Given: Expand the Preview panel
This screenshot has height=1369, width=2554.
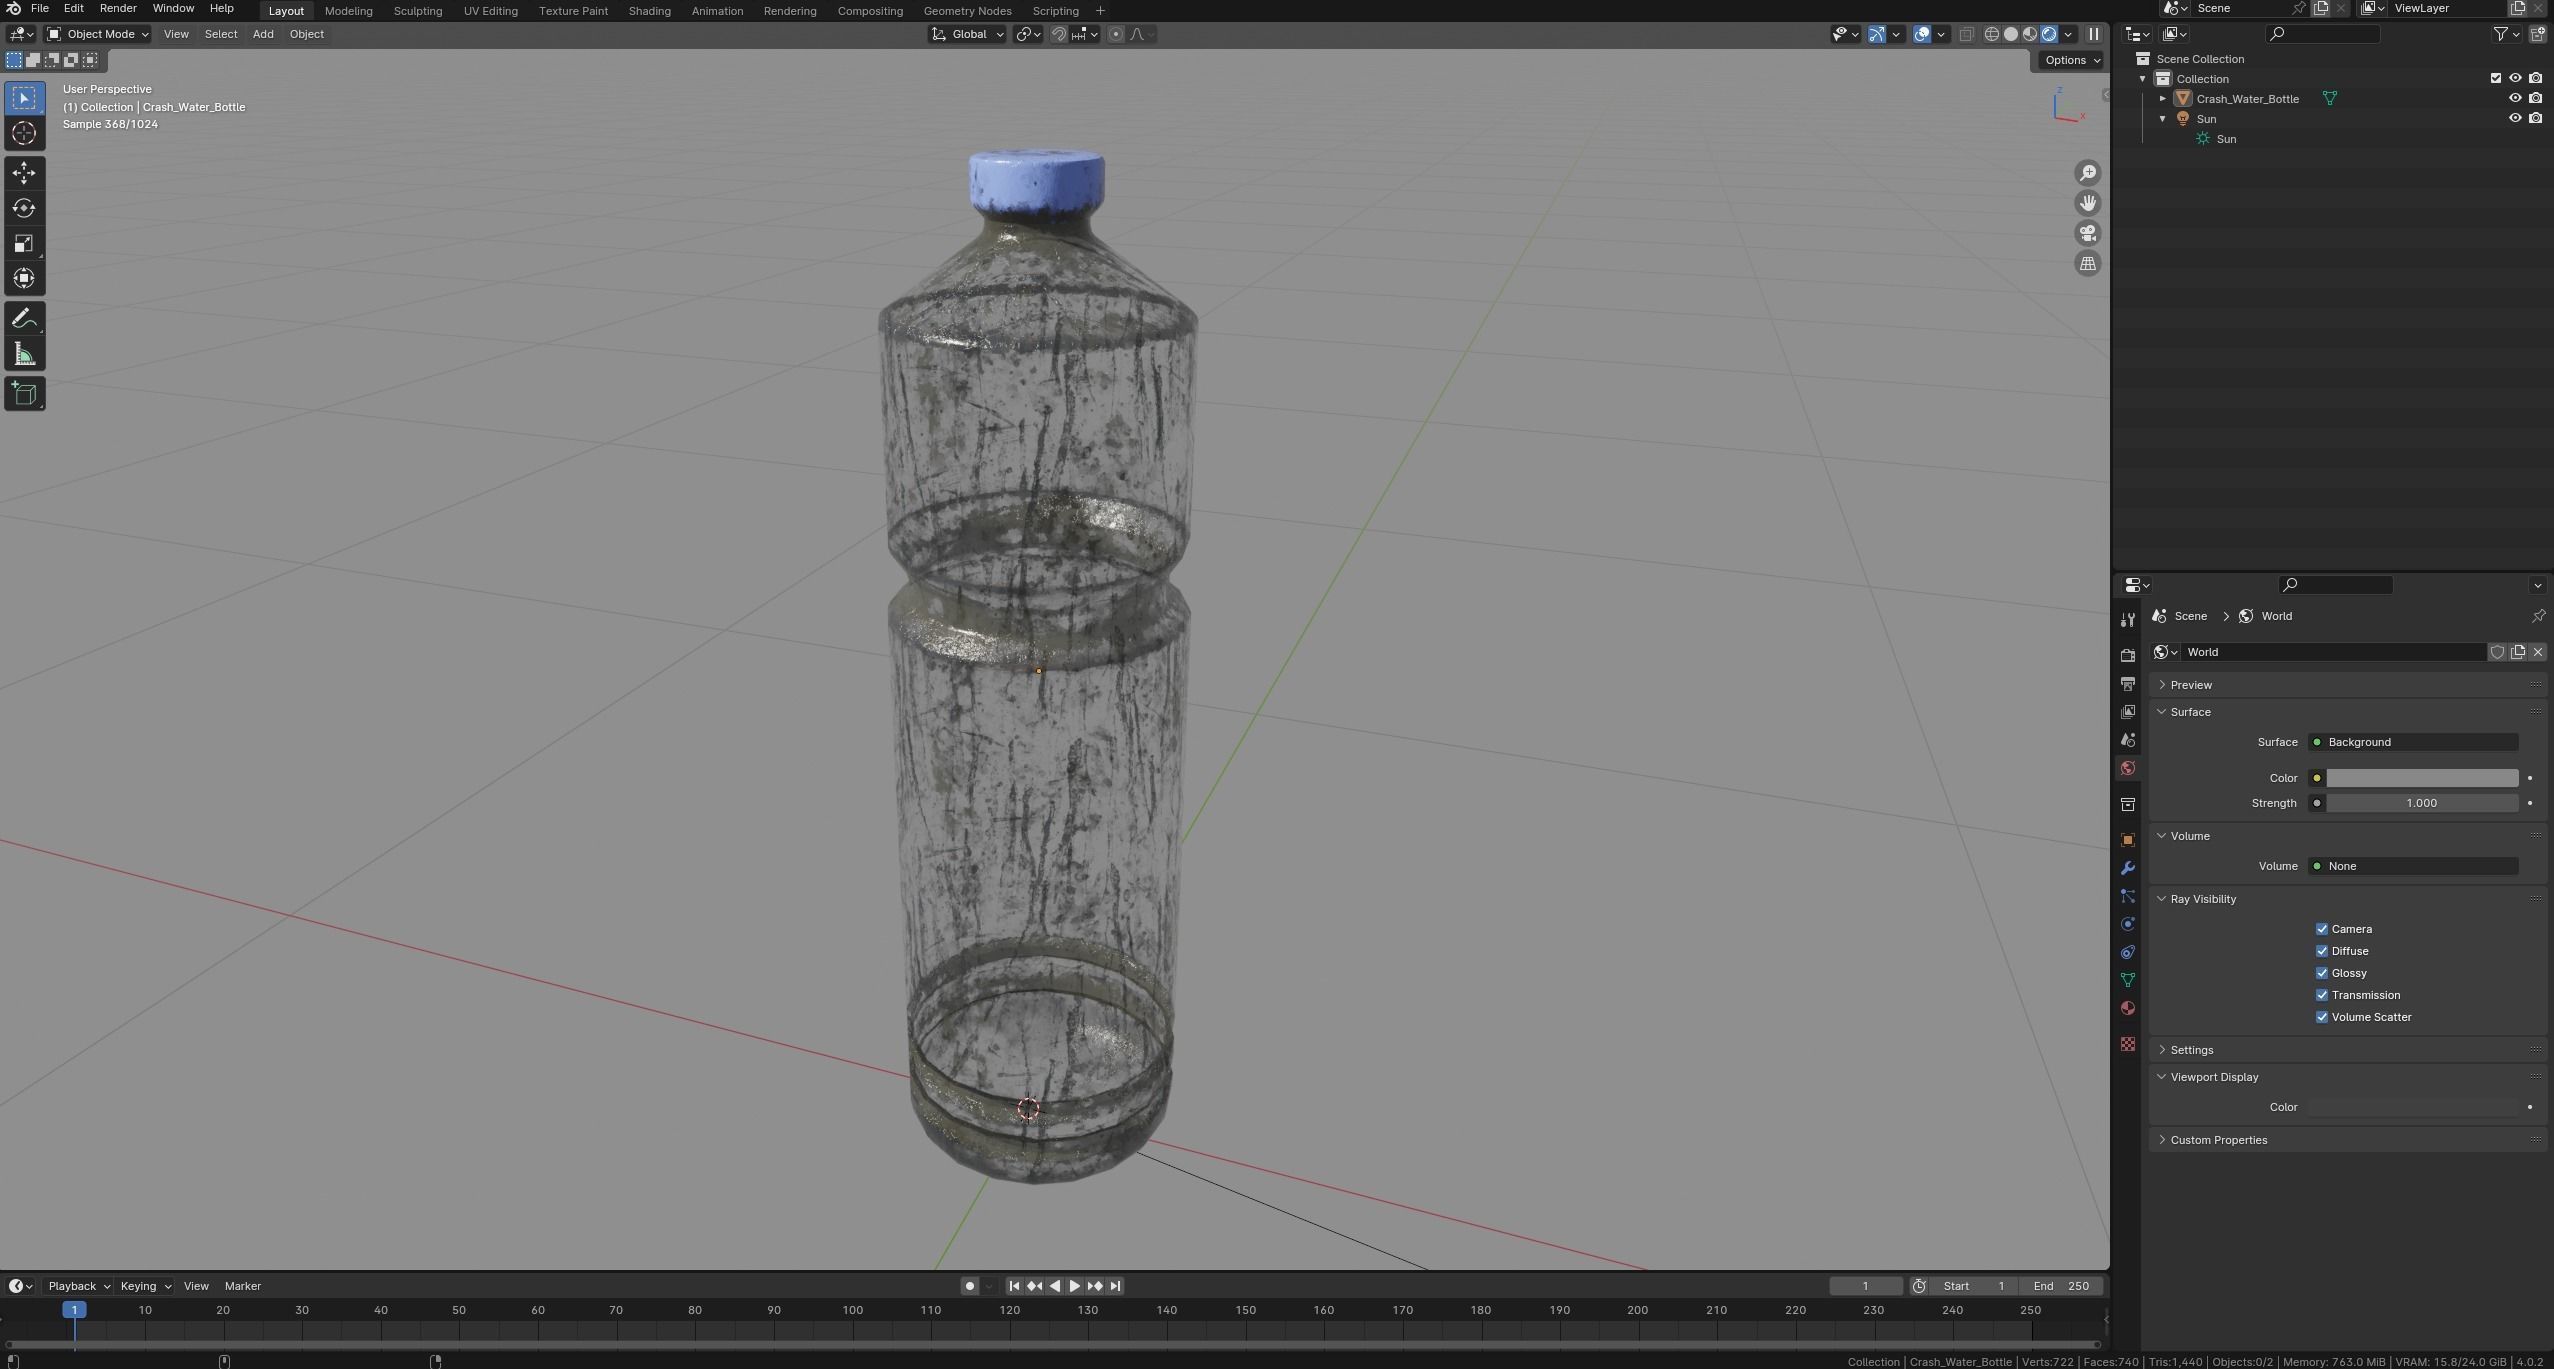Looking at the screenshot, I should point(2190,685).
